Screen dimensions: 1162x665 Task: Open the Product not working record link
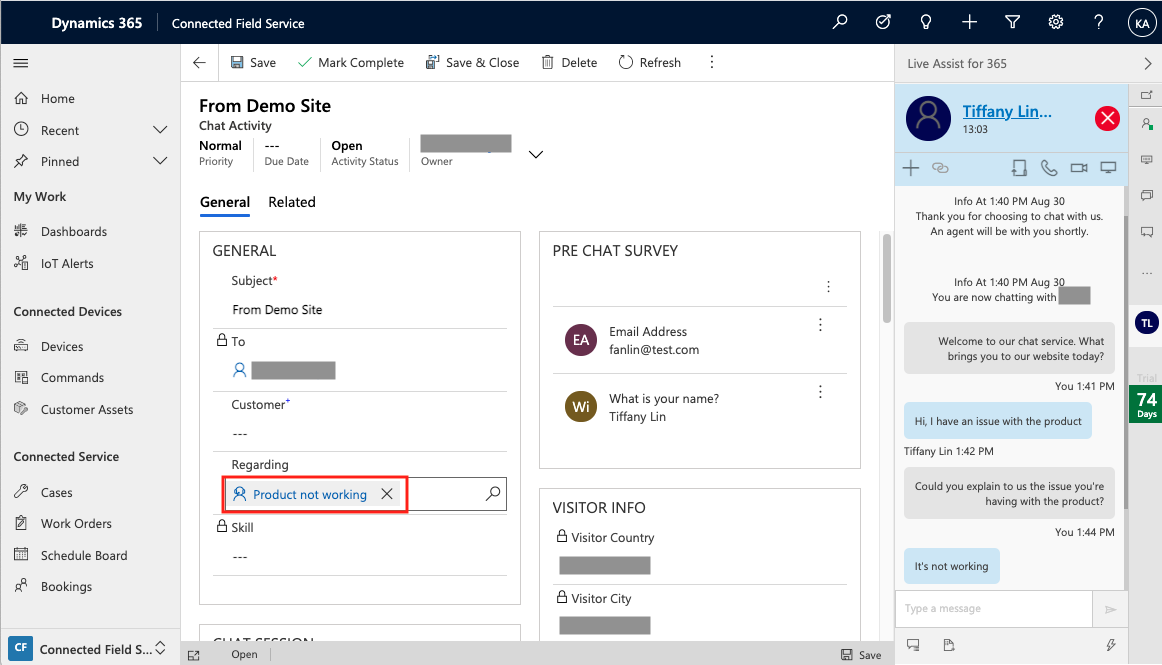pyautogui.click(x=310, y=494)
